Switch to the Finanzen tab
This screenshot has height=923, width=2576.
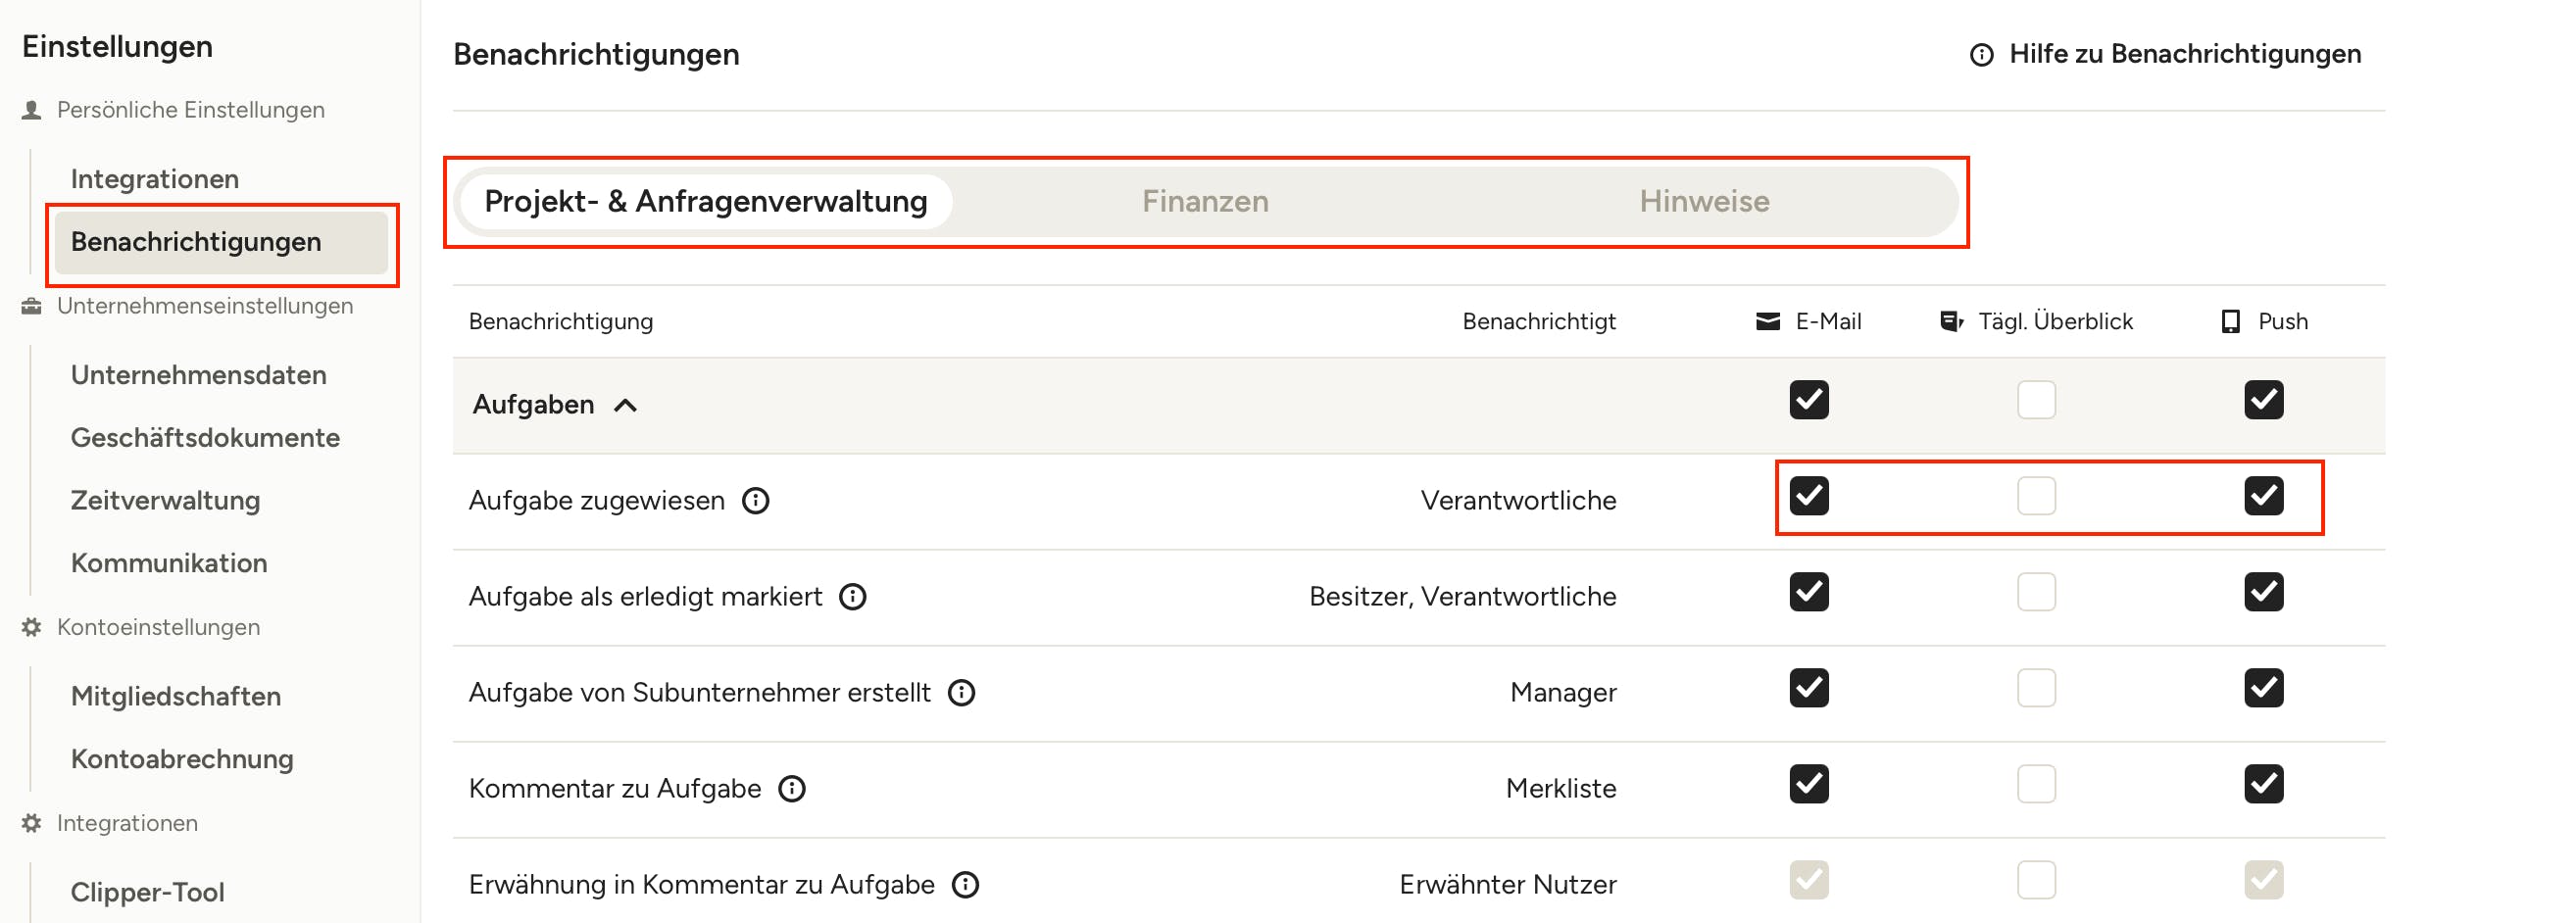pyautogui.click(x=1204, y=201)
